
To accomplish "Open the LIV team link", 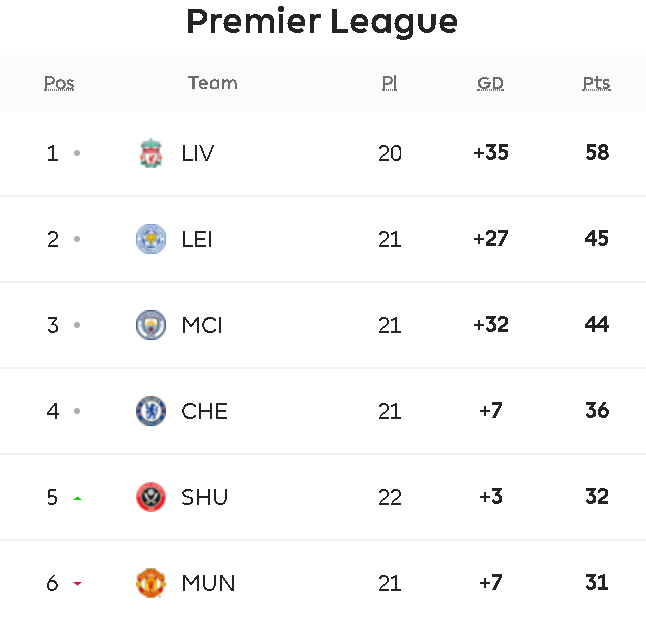I will (198, 153).
